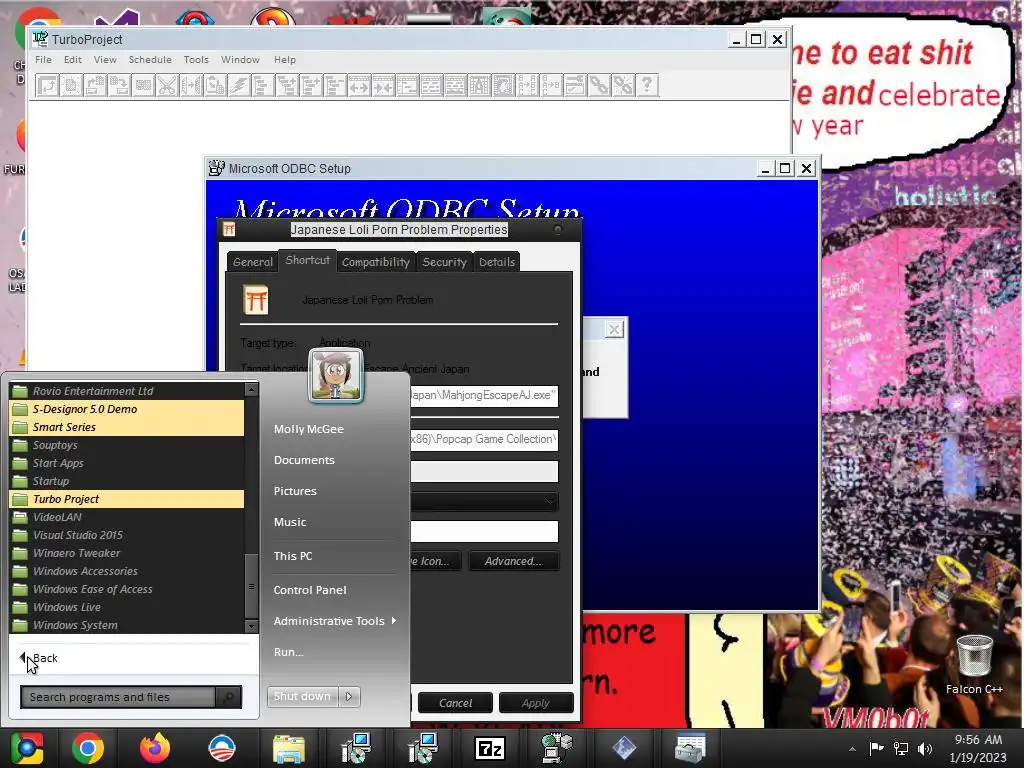Click the lightning bolt toolbar icon
1024x768 pixels.
(x=239, y=86)
